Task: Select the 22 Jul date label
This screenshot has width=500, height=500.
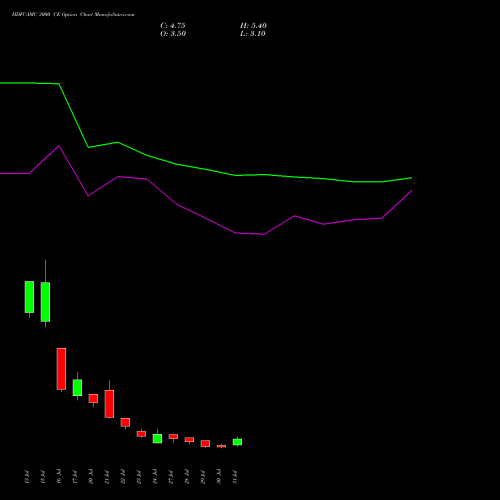Action: pos(123,477)
